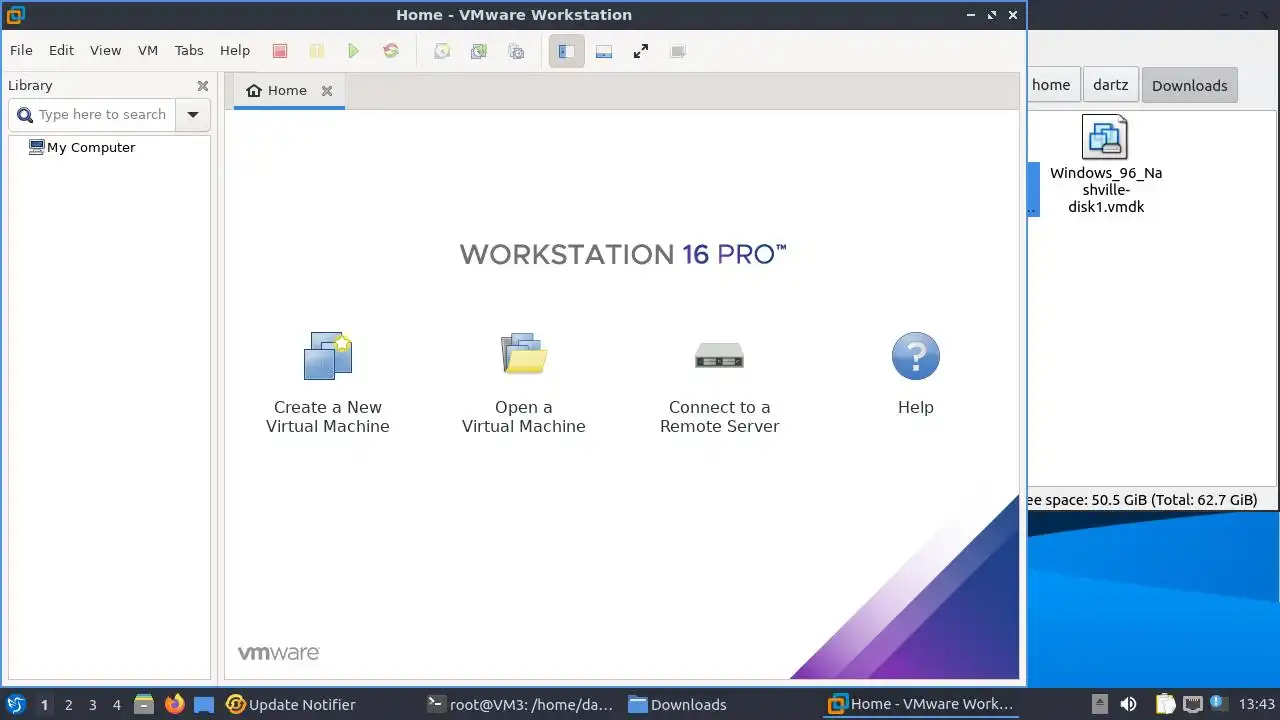Click the Suspend virtual machine toolbar icon
1280x720 pixels.
pos(316,51)
